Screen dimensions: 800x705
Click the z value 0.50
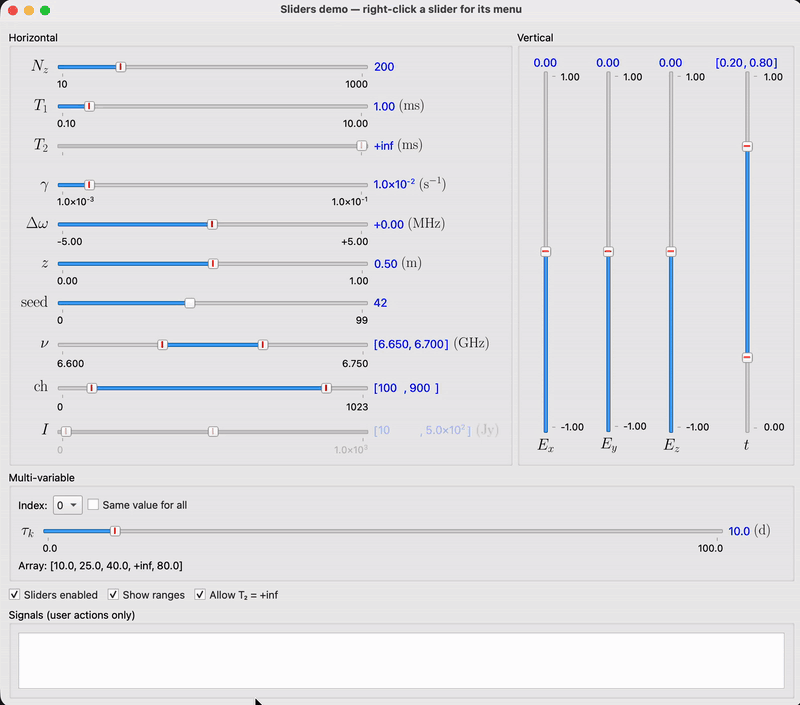[x=386, y=264]
